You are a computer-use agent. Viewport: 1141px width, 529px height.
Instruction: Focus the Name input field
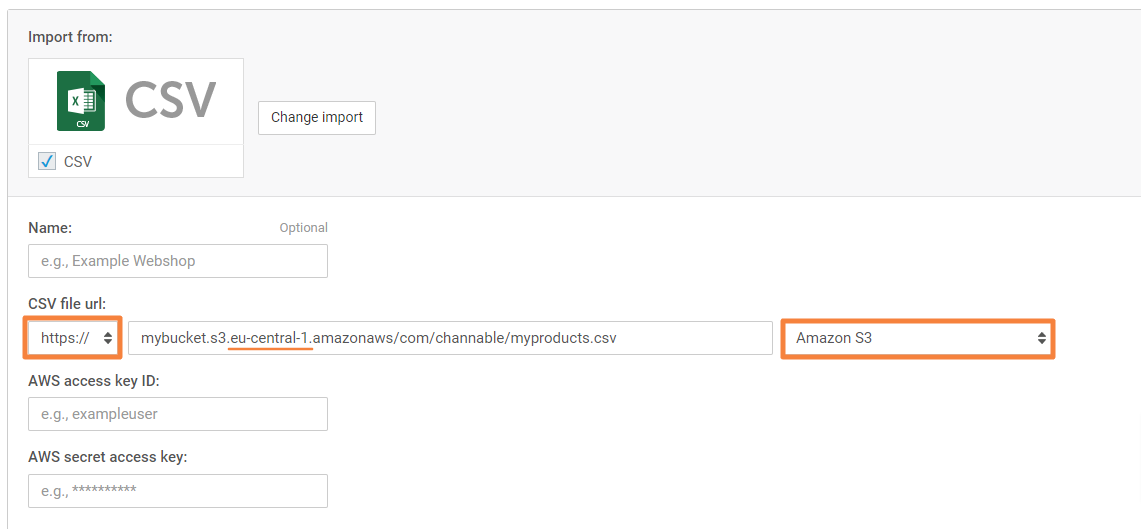click(178, 261)
